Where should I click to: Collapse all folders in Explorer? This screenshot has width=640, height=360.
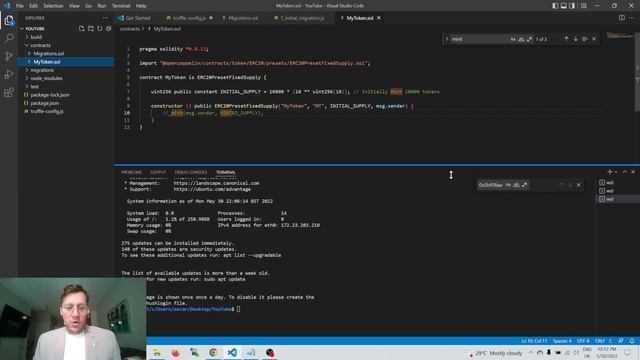point(109,29)
